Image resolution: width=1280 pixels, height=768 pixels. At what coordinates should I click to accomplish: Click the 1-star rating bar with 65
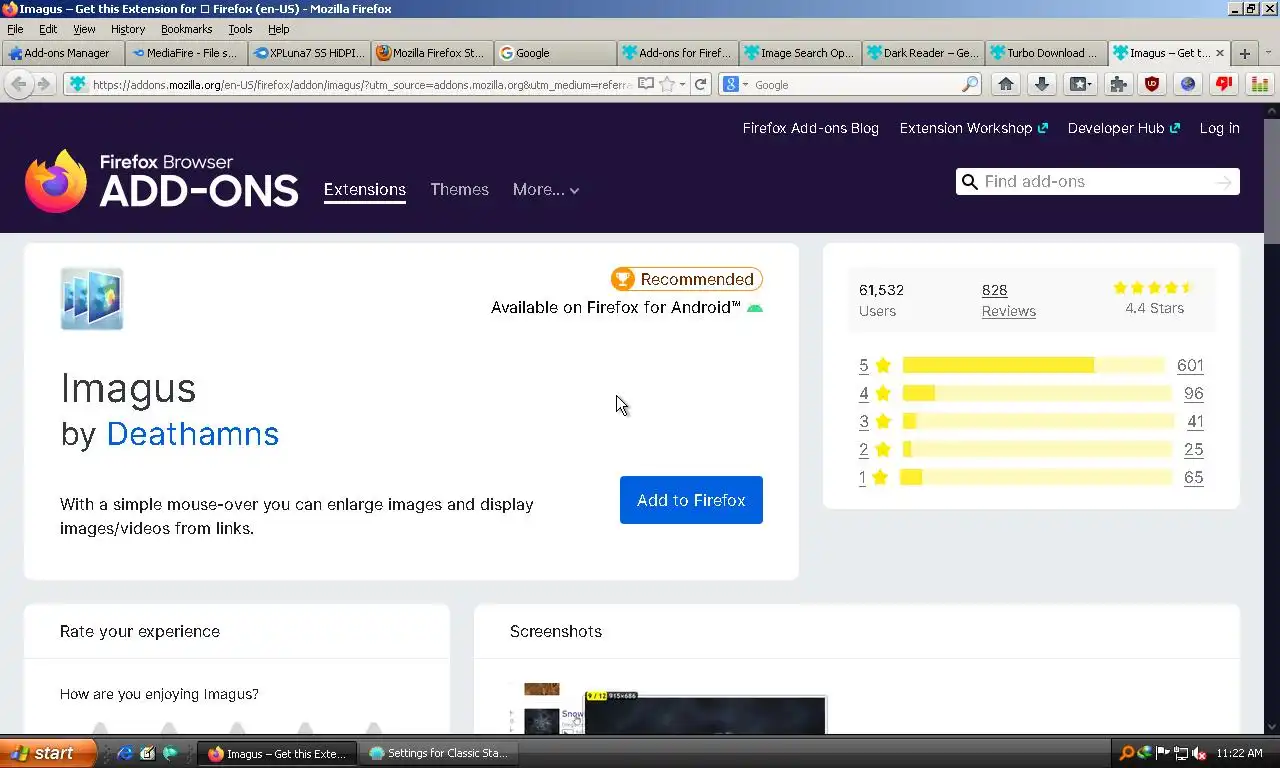point(1035,477)
